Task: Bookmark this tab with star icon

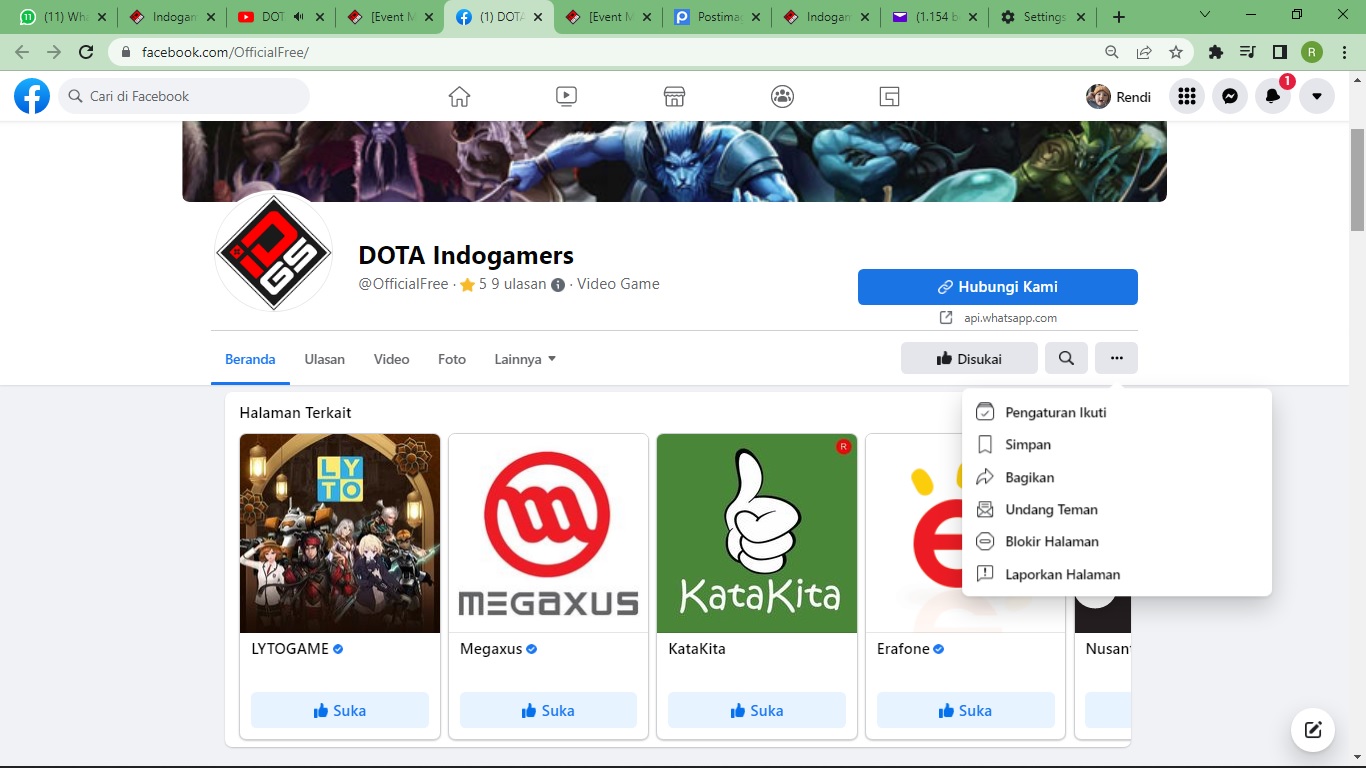Action: (1176, 52)
